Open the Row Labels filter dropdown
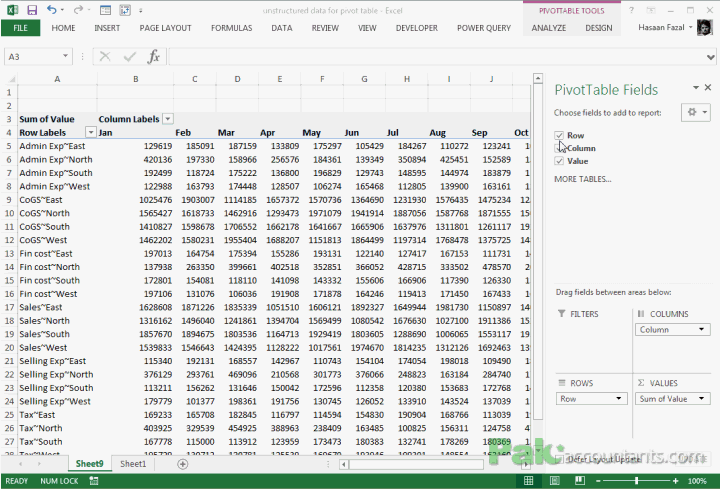This screenshot has height=489, width=720. 90,133
